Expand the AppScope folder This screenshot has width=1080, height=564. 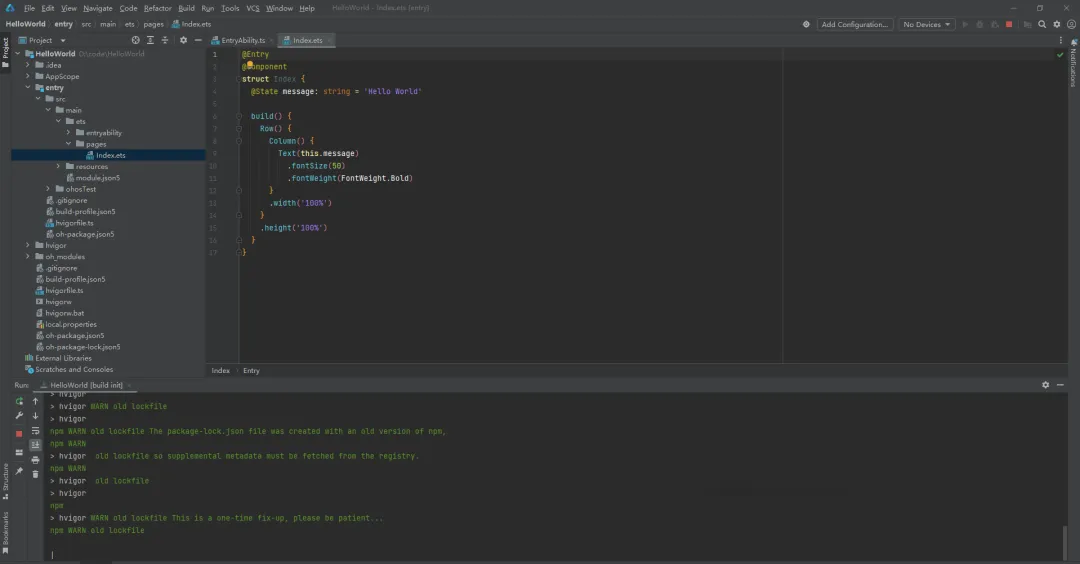pos(28,76)
